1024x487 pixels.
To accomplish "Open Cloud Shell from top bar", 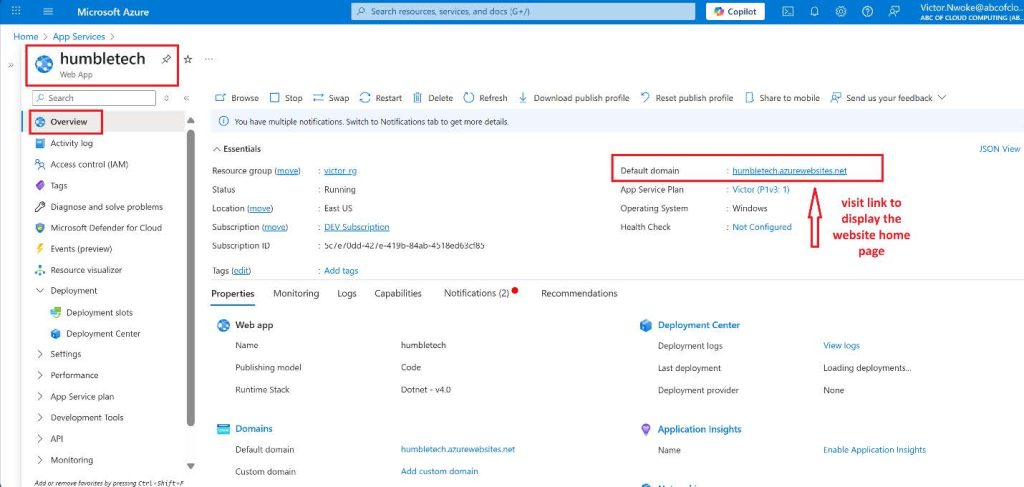I will pos(788,12).
